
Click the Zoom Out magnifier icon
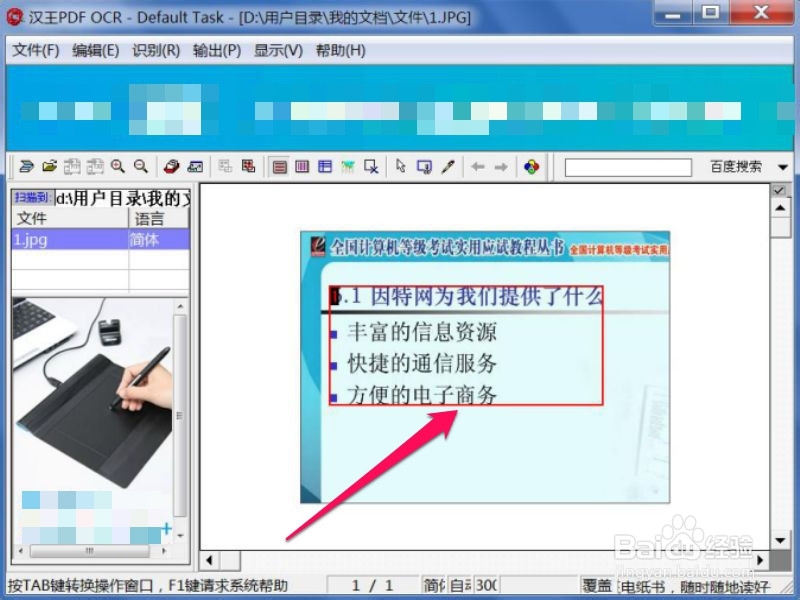tap(140, 166)
